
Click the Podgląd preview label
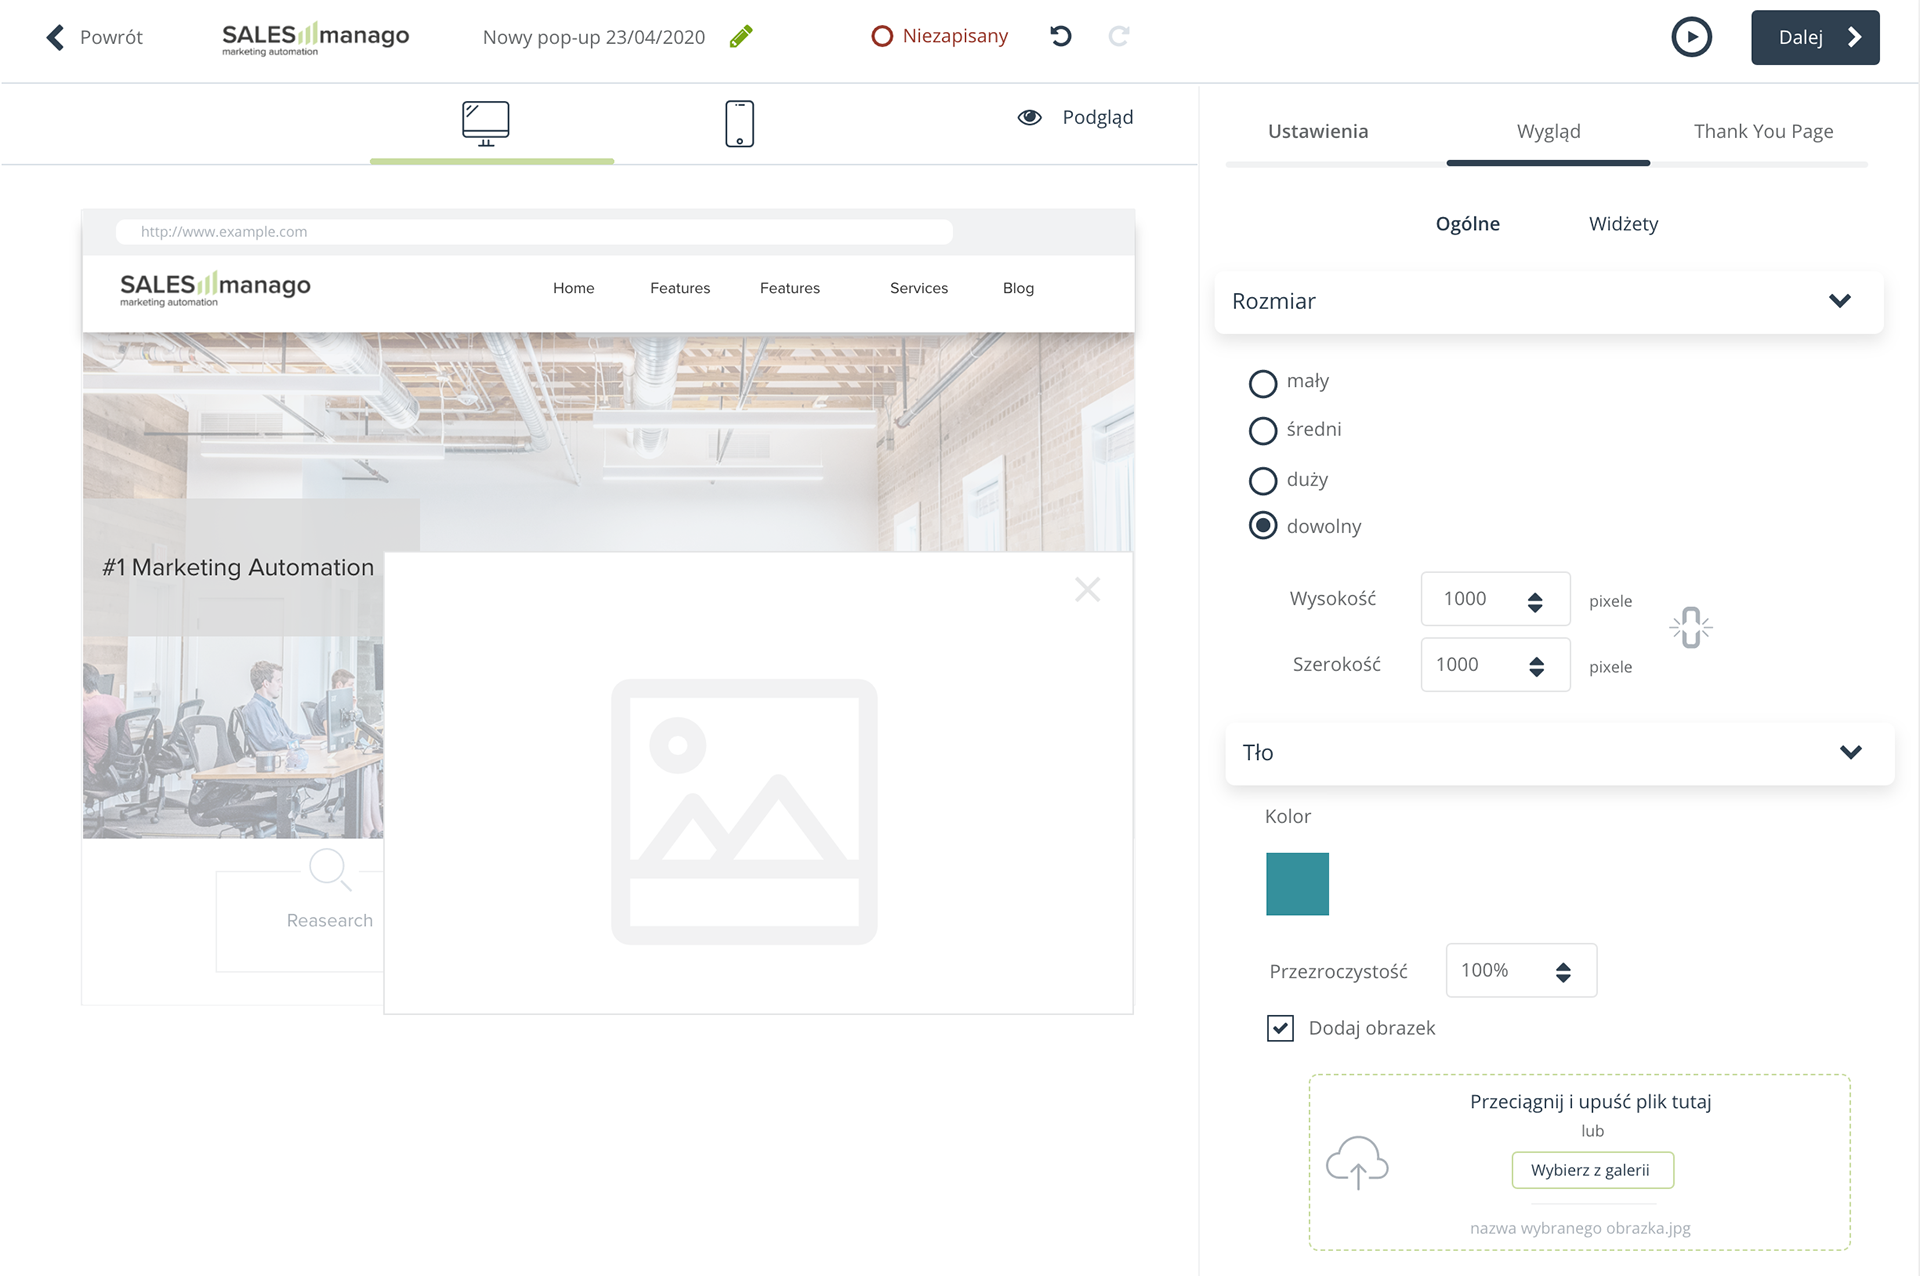1097,117
